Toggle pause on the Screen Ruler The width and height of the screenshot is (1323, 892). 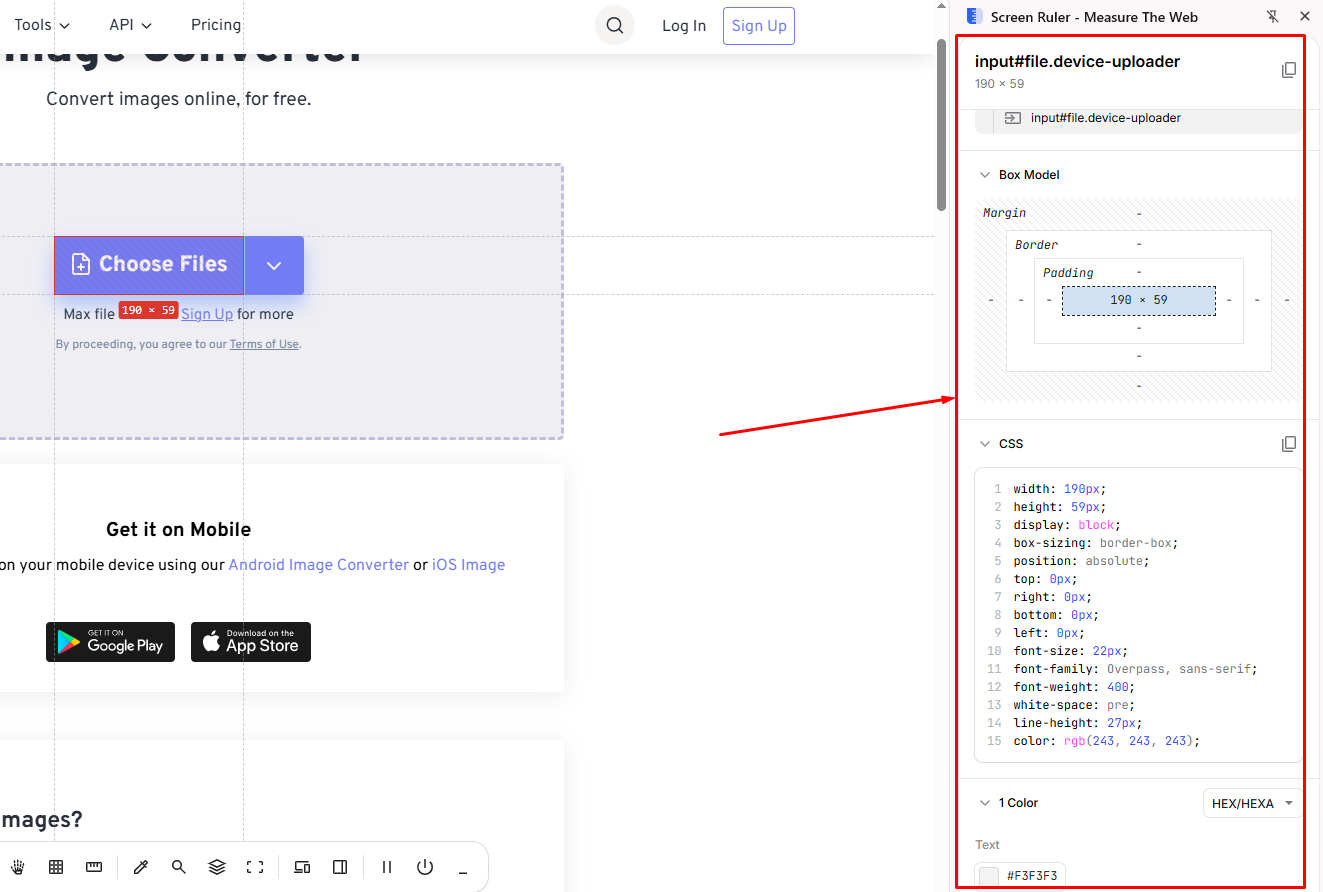pos(387,867)
